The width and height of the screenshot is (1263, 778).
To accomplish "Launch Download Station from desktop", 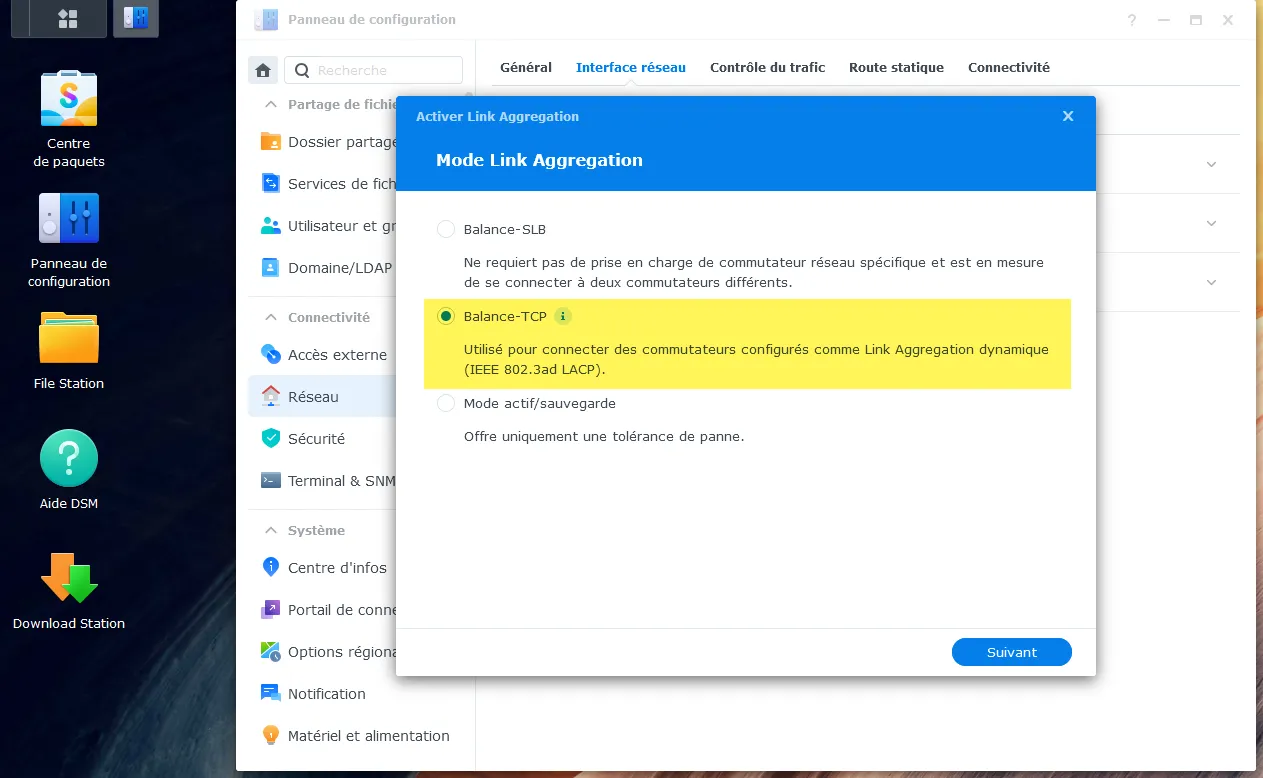I will pos(68,582).
